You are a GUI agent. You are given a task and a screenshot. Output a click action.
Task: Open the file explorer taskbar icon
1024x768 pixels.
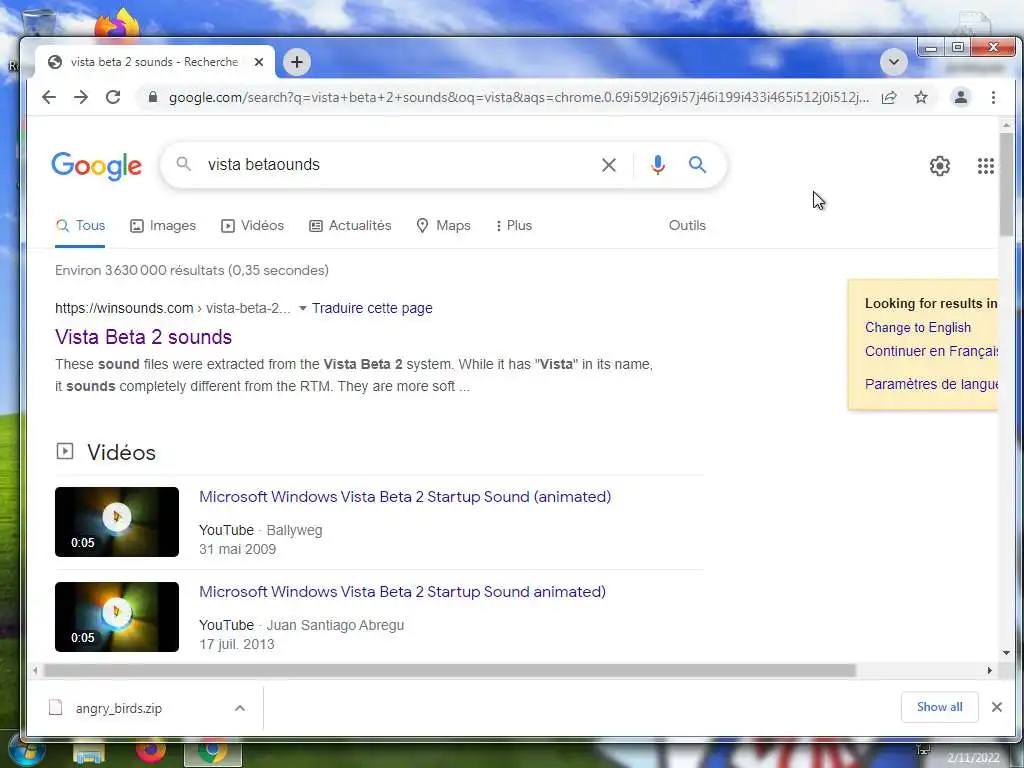(89, 754)
